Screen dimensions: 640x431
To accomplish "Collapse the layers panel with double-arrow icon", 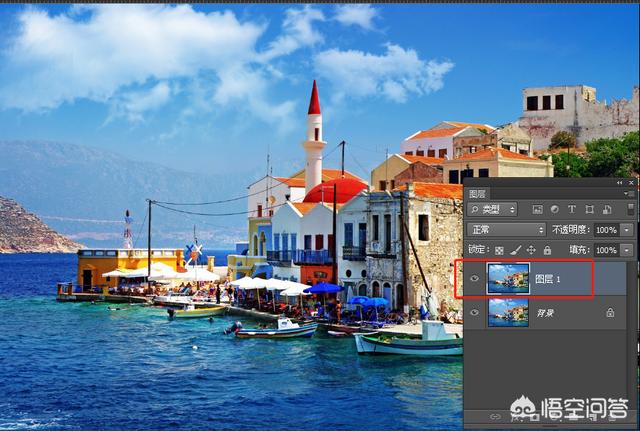I will tap(620, 183).
